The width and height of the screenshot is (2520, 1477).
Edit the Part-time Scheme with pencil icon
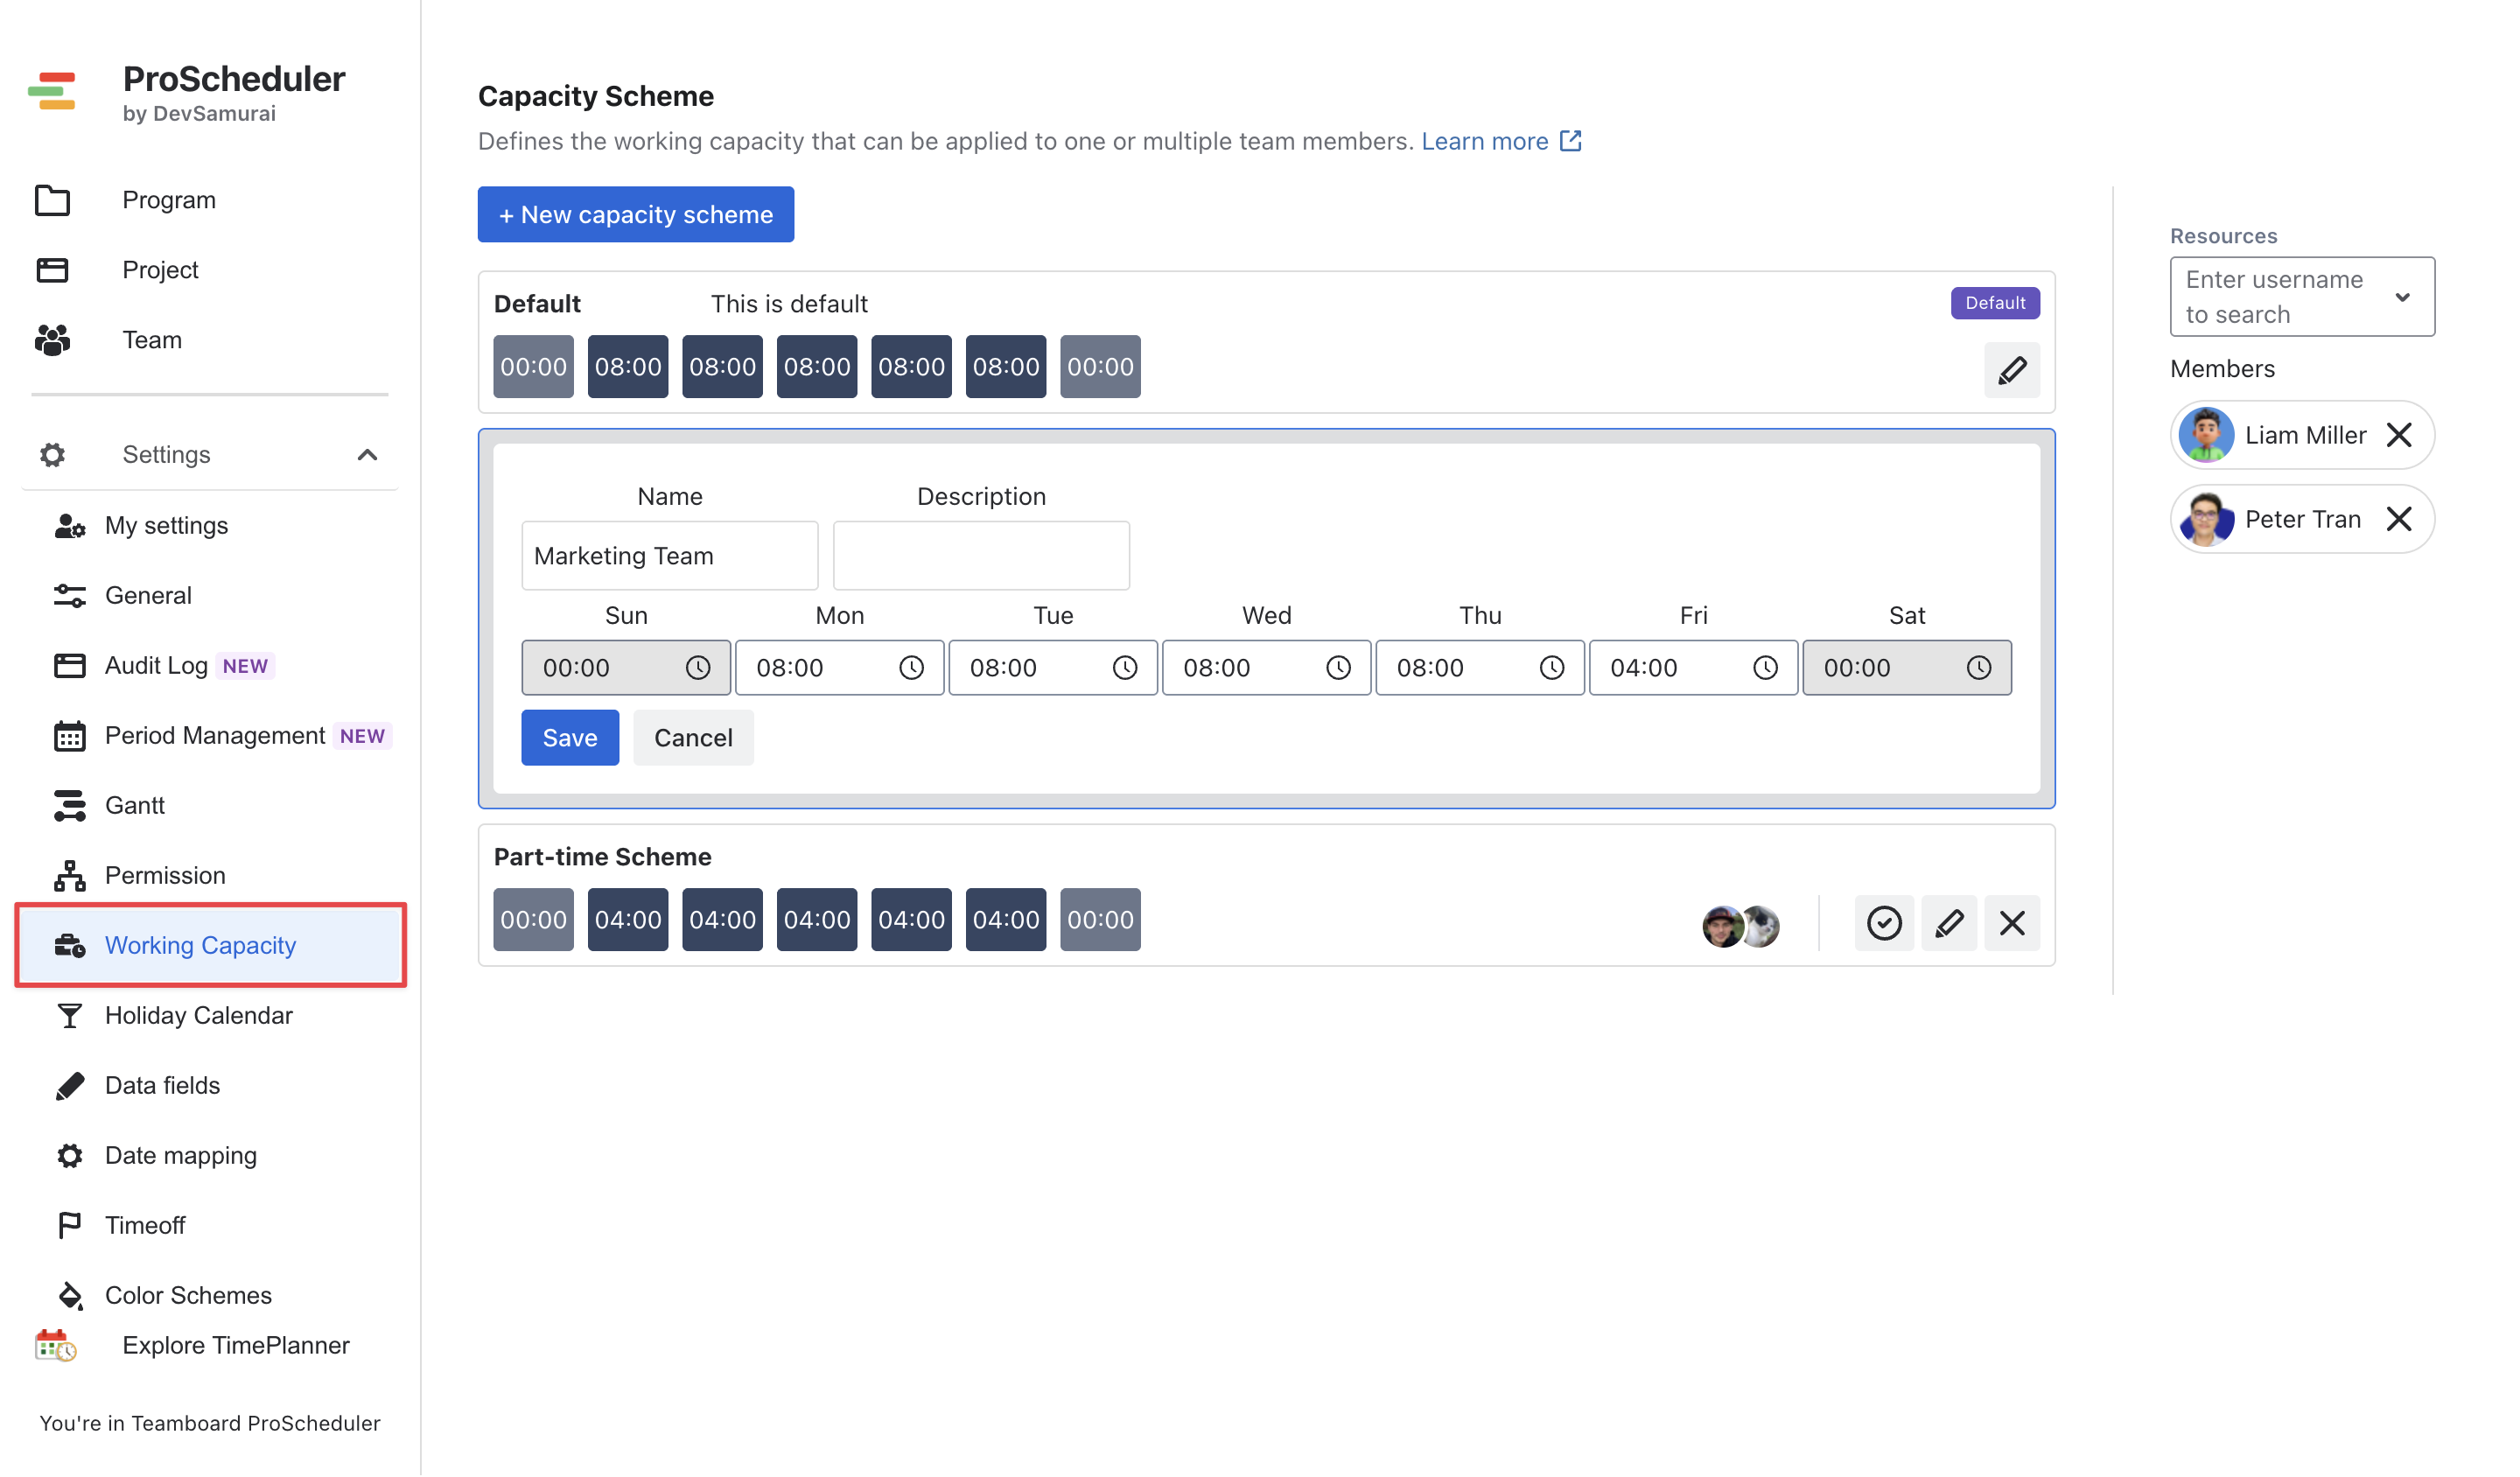[1948, 923]
